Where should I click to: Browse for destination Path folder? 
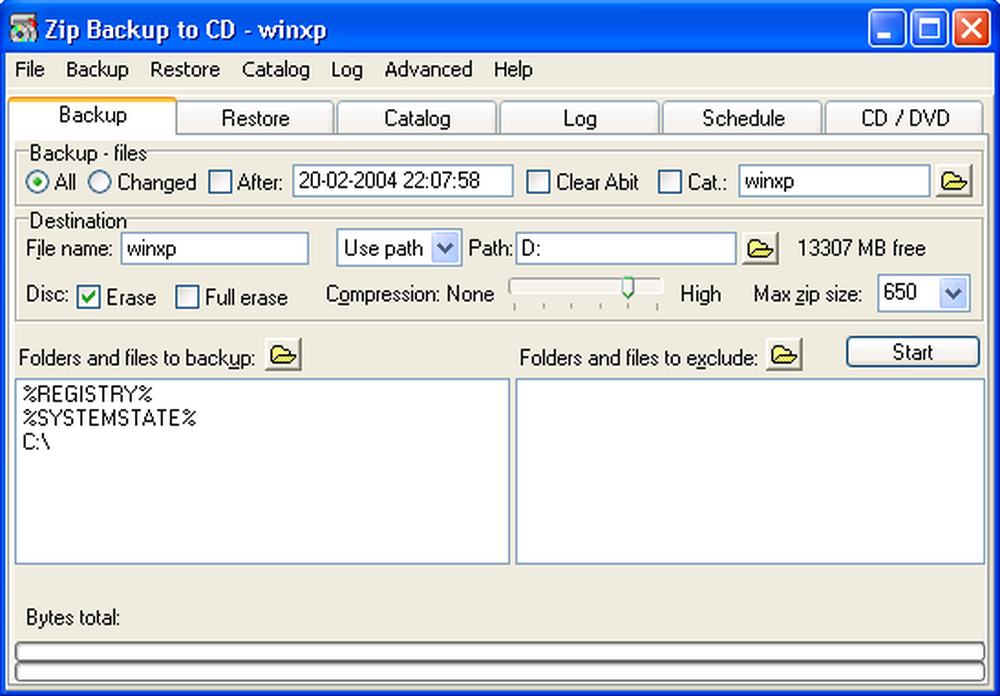tap(760, 248)
